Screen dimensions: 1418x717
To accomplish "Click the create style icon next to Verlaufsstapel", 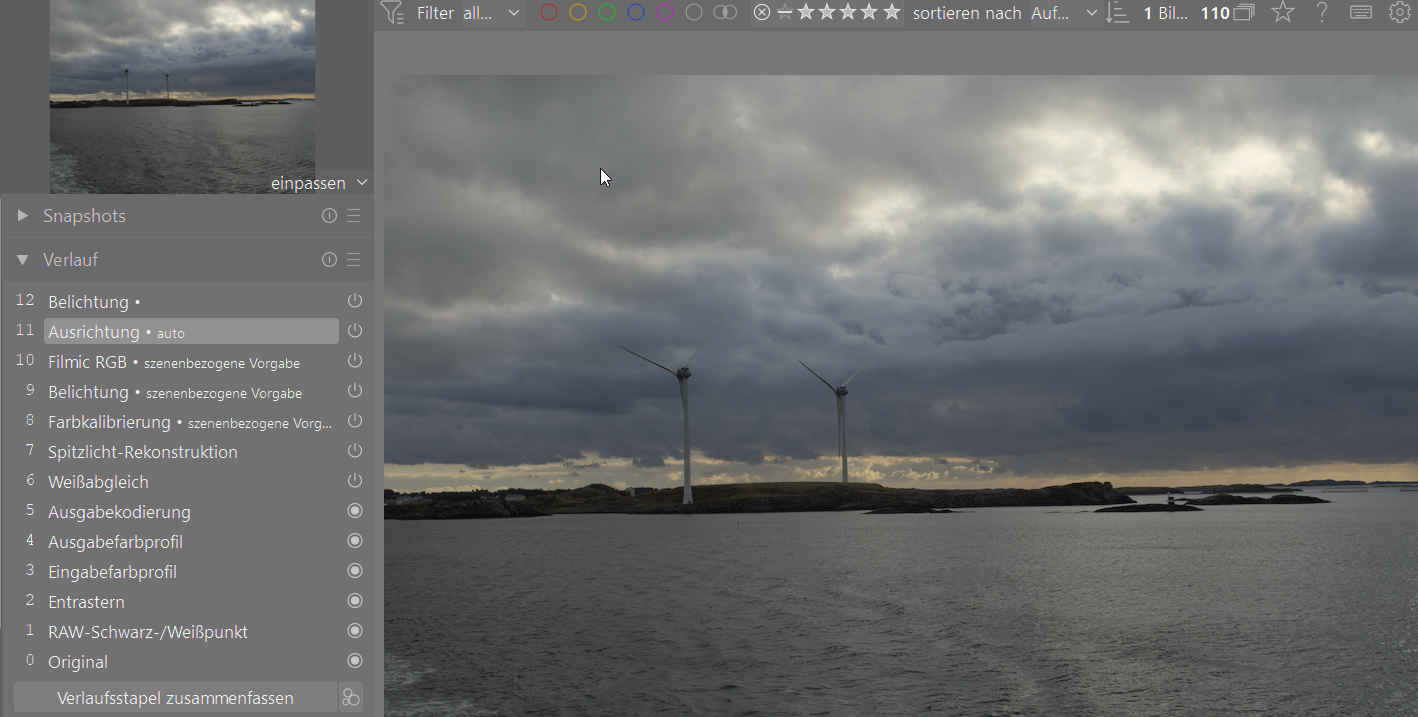I will [x=351, y=698].
